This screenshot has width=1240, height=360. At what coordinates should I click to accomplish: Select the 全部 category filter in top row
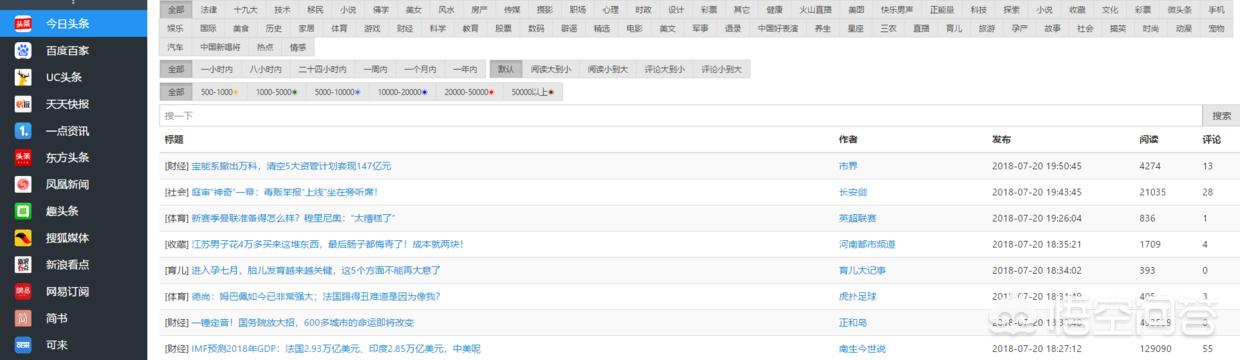pos(176,9)
